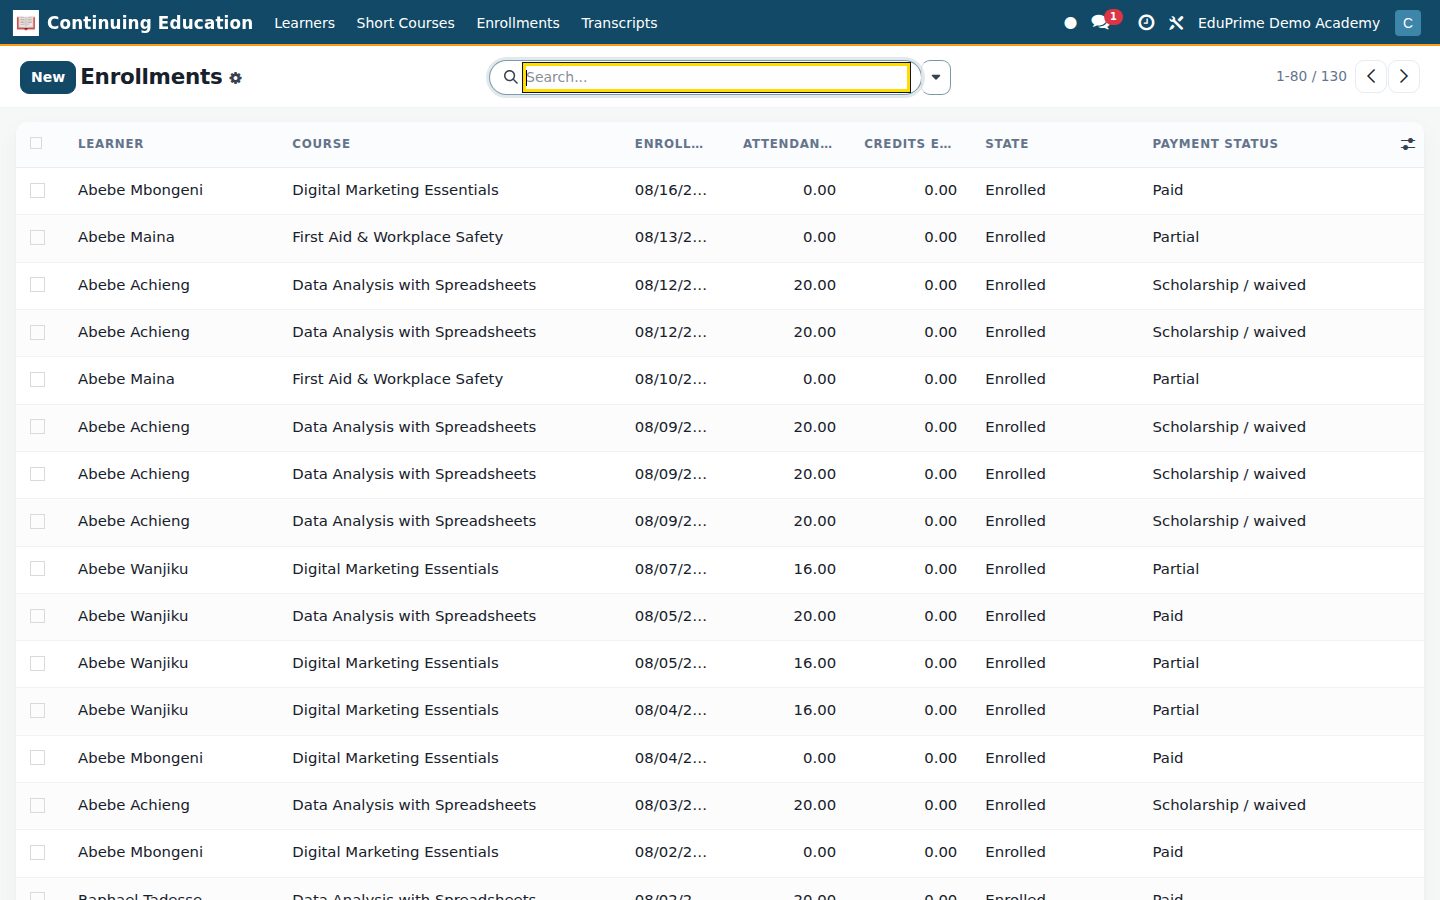Click attendance 16.00 on the 08/07 row
The height and width of the screenshot is (900, 1440).
(x=815, y=569)
